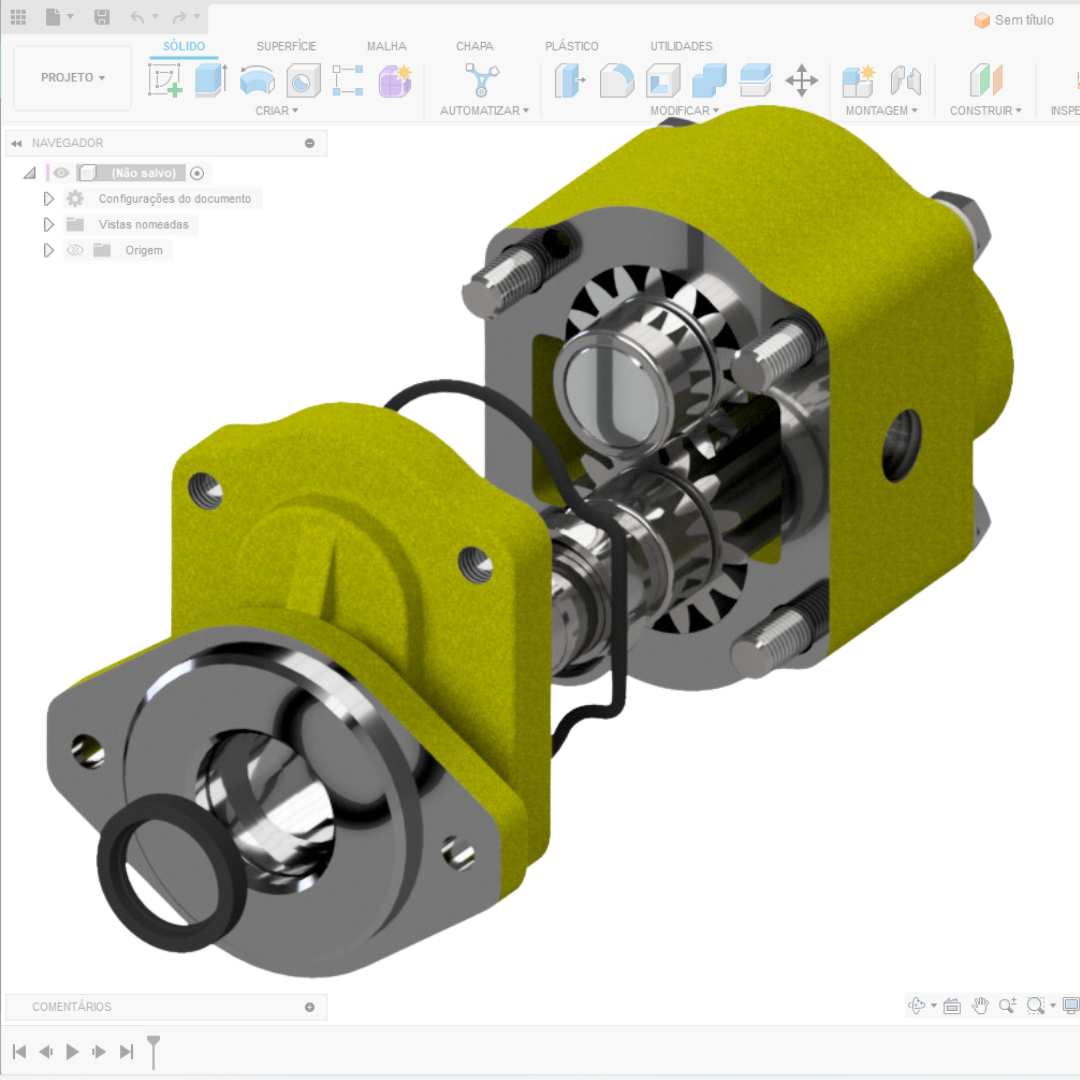Select the Move/Copy tool
The image size is (1080, 1080).
click(x=802, y=81)
